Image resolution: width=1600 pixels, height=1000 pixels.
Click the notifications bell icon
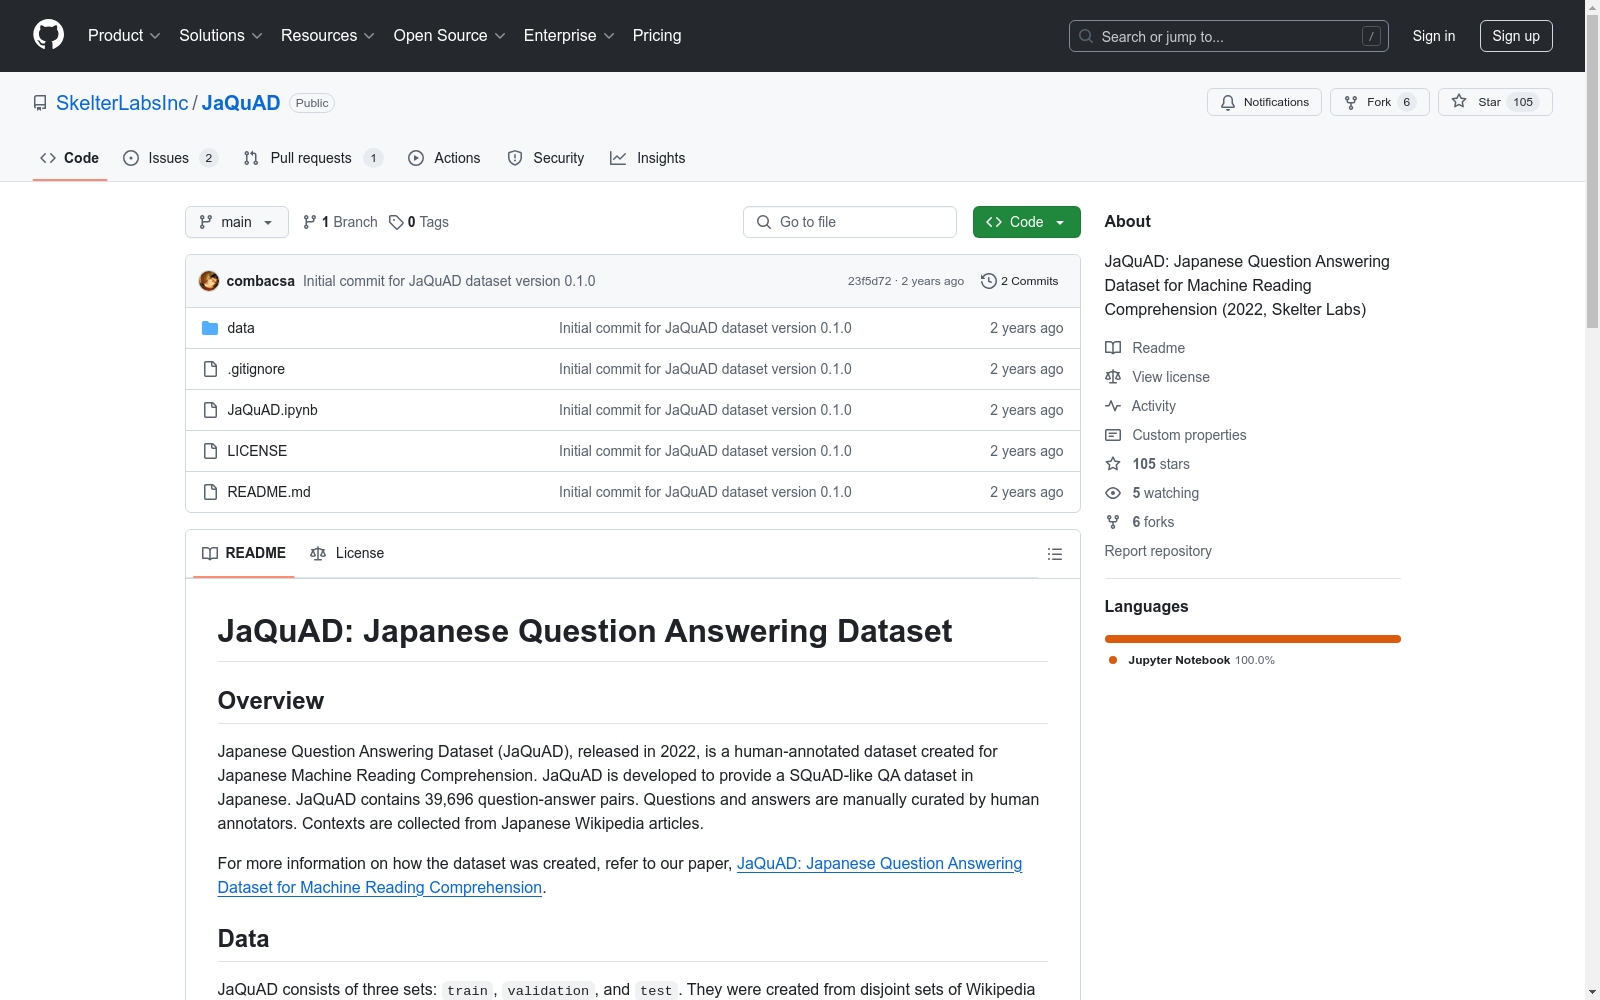[x=1228, y=102]
